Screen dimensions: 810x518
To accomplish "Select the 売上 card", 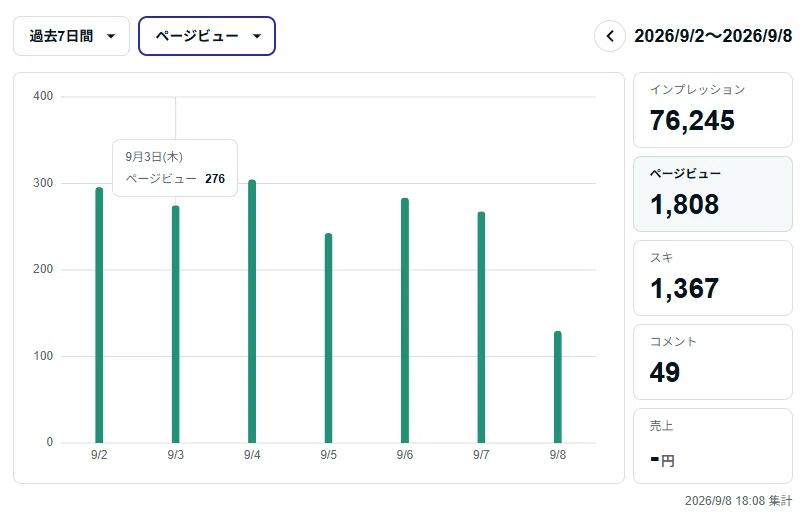I will tap(713, 446).
